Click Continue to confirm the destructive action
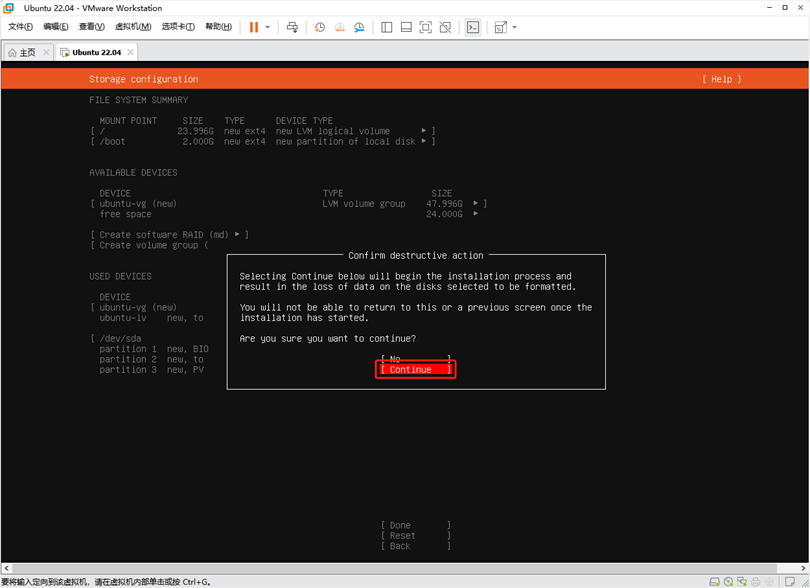 415,369
